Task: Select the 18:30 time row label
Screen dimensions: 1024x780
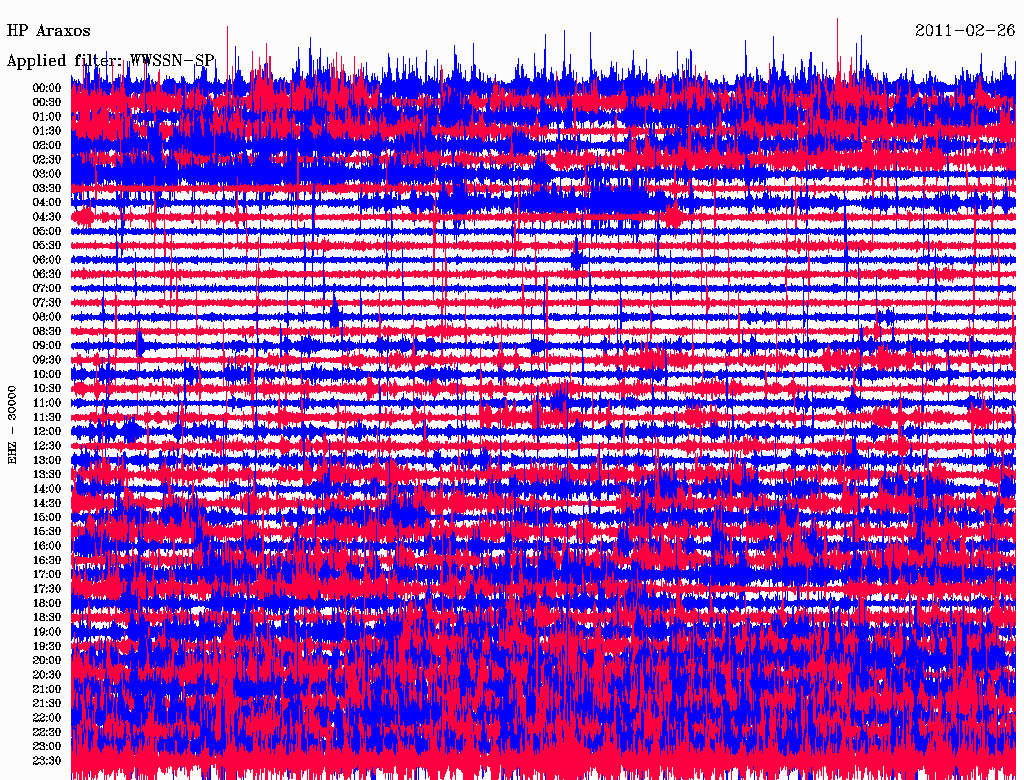Action: click(x=46, y=617)
